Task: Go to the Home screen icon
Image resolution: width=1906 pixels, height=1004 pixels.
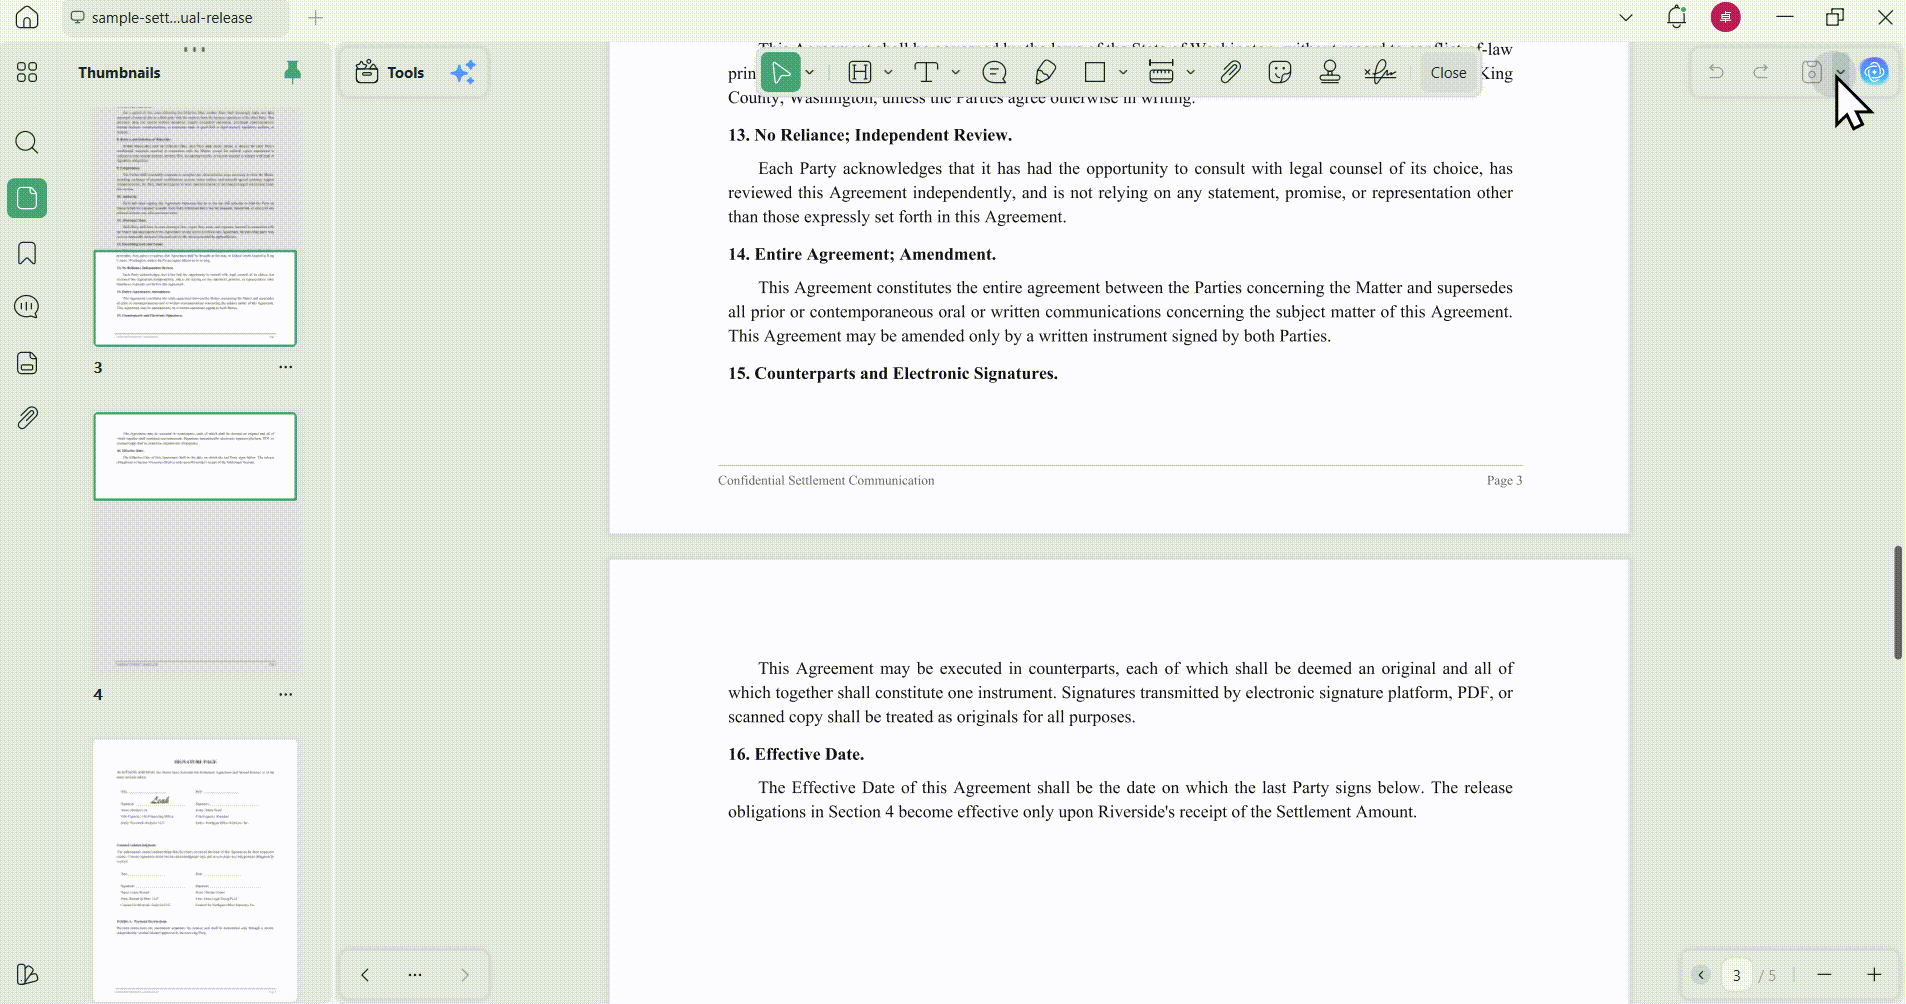Action: pyautogui.click(x=27, y=17)
